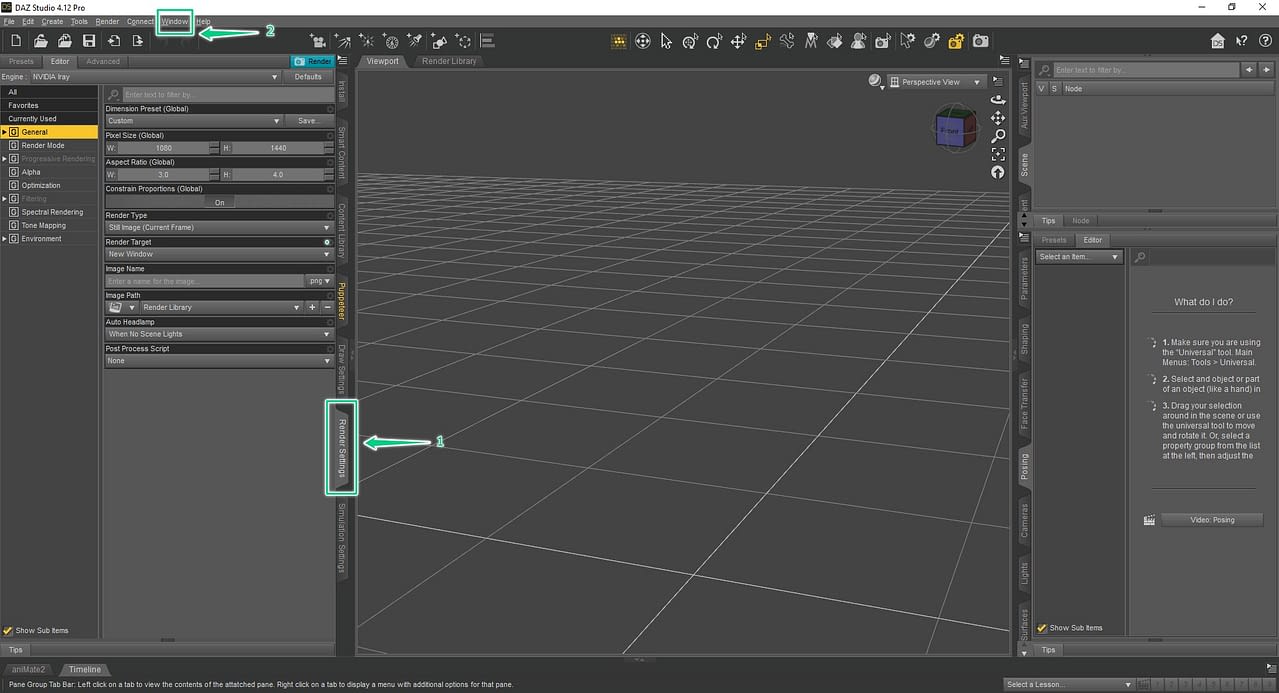Toggle Constrain Proportions On setting
The height and width of the screenshot is (693, 1279).
[x=219, y=201]
